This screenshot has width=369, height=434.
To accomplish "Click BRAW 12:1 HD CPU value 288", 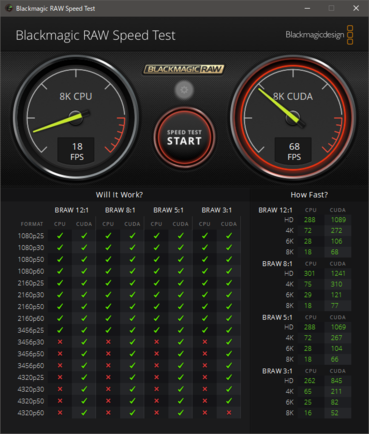I will [x=310, y=220].
